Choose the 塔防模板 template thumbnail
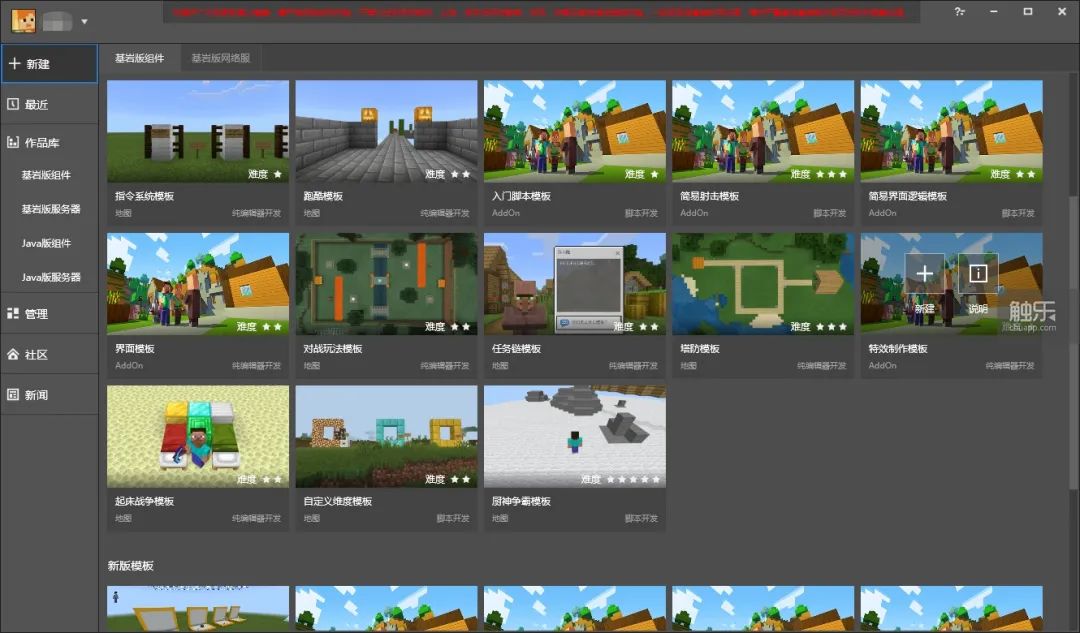 click(763, 284)
